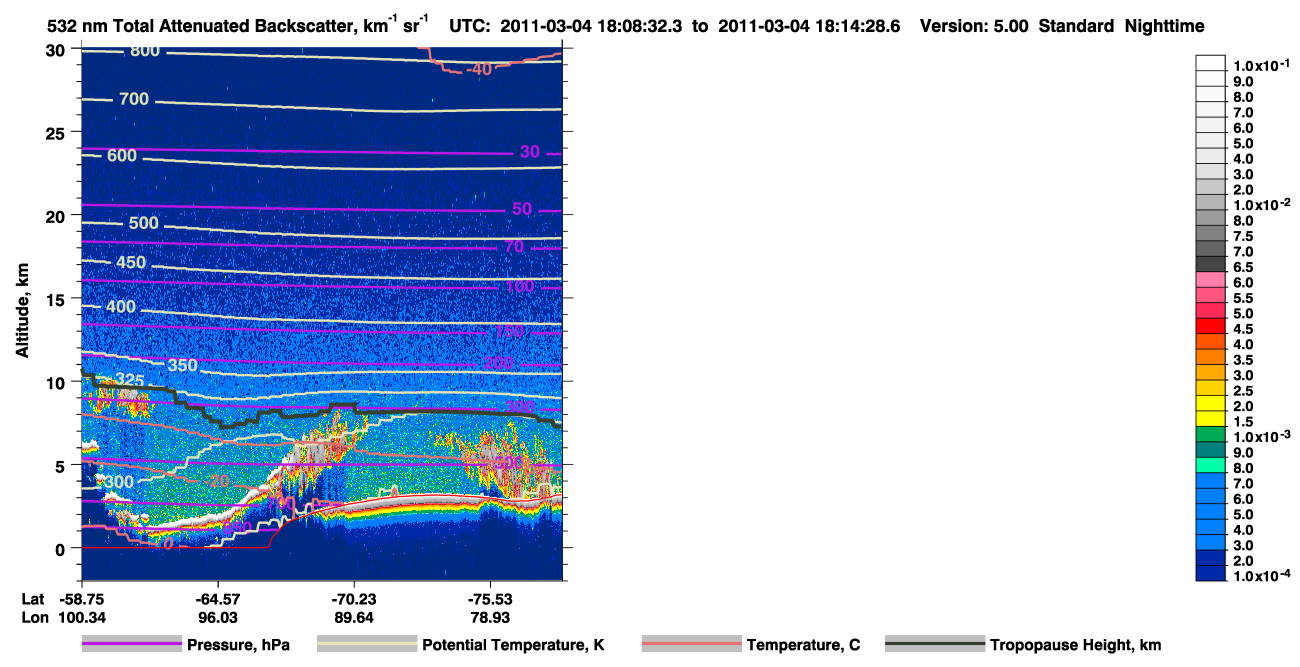Click the salmon Temperature legend line sample
This screenshot has height=667, width=1300.
[691, 645]
